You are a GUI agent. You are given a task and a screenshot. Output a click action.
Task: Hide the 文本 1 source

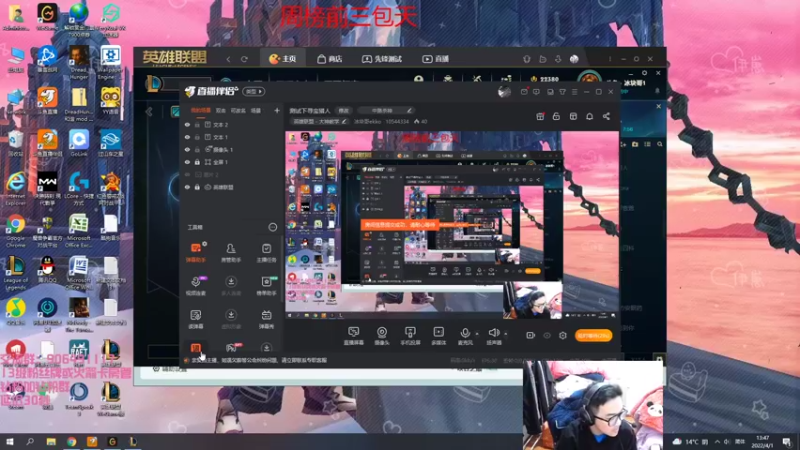[187, 137]
